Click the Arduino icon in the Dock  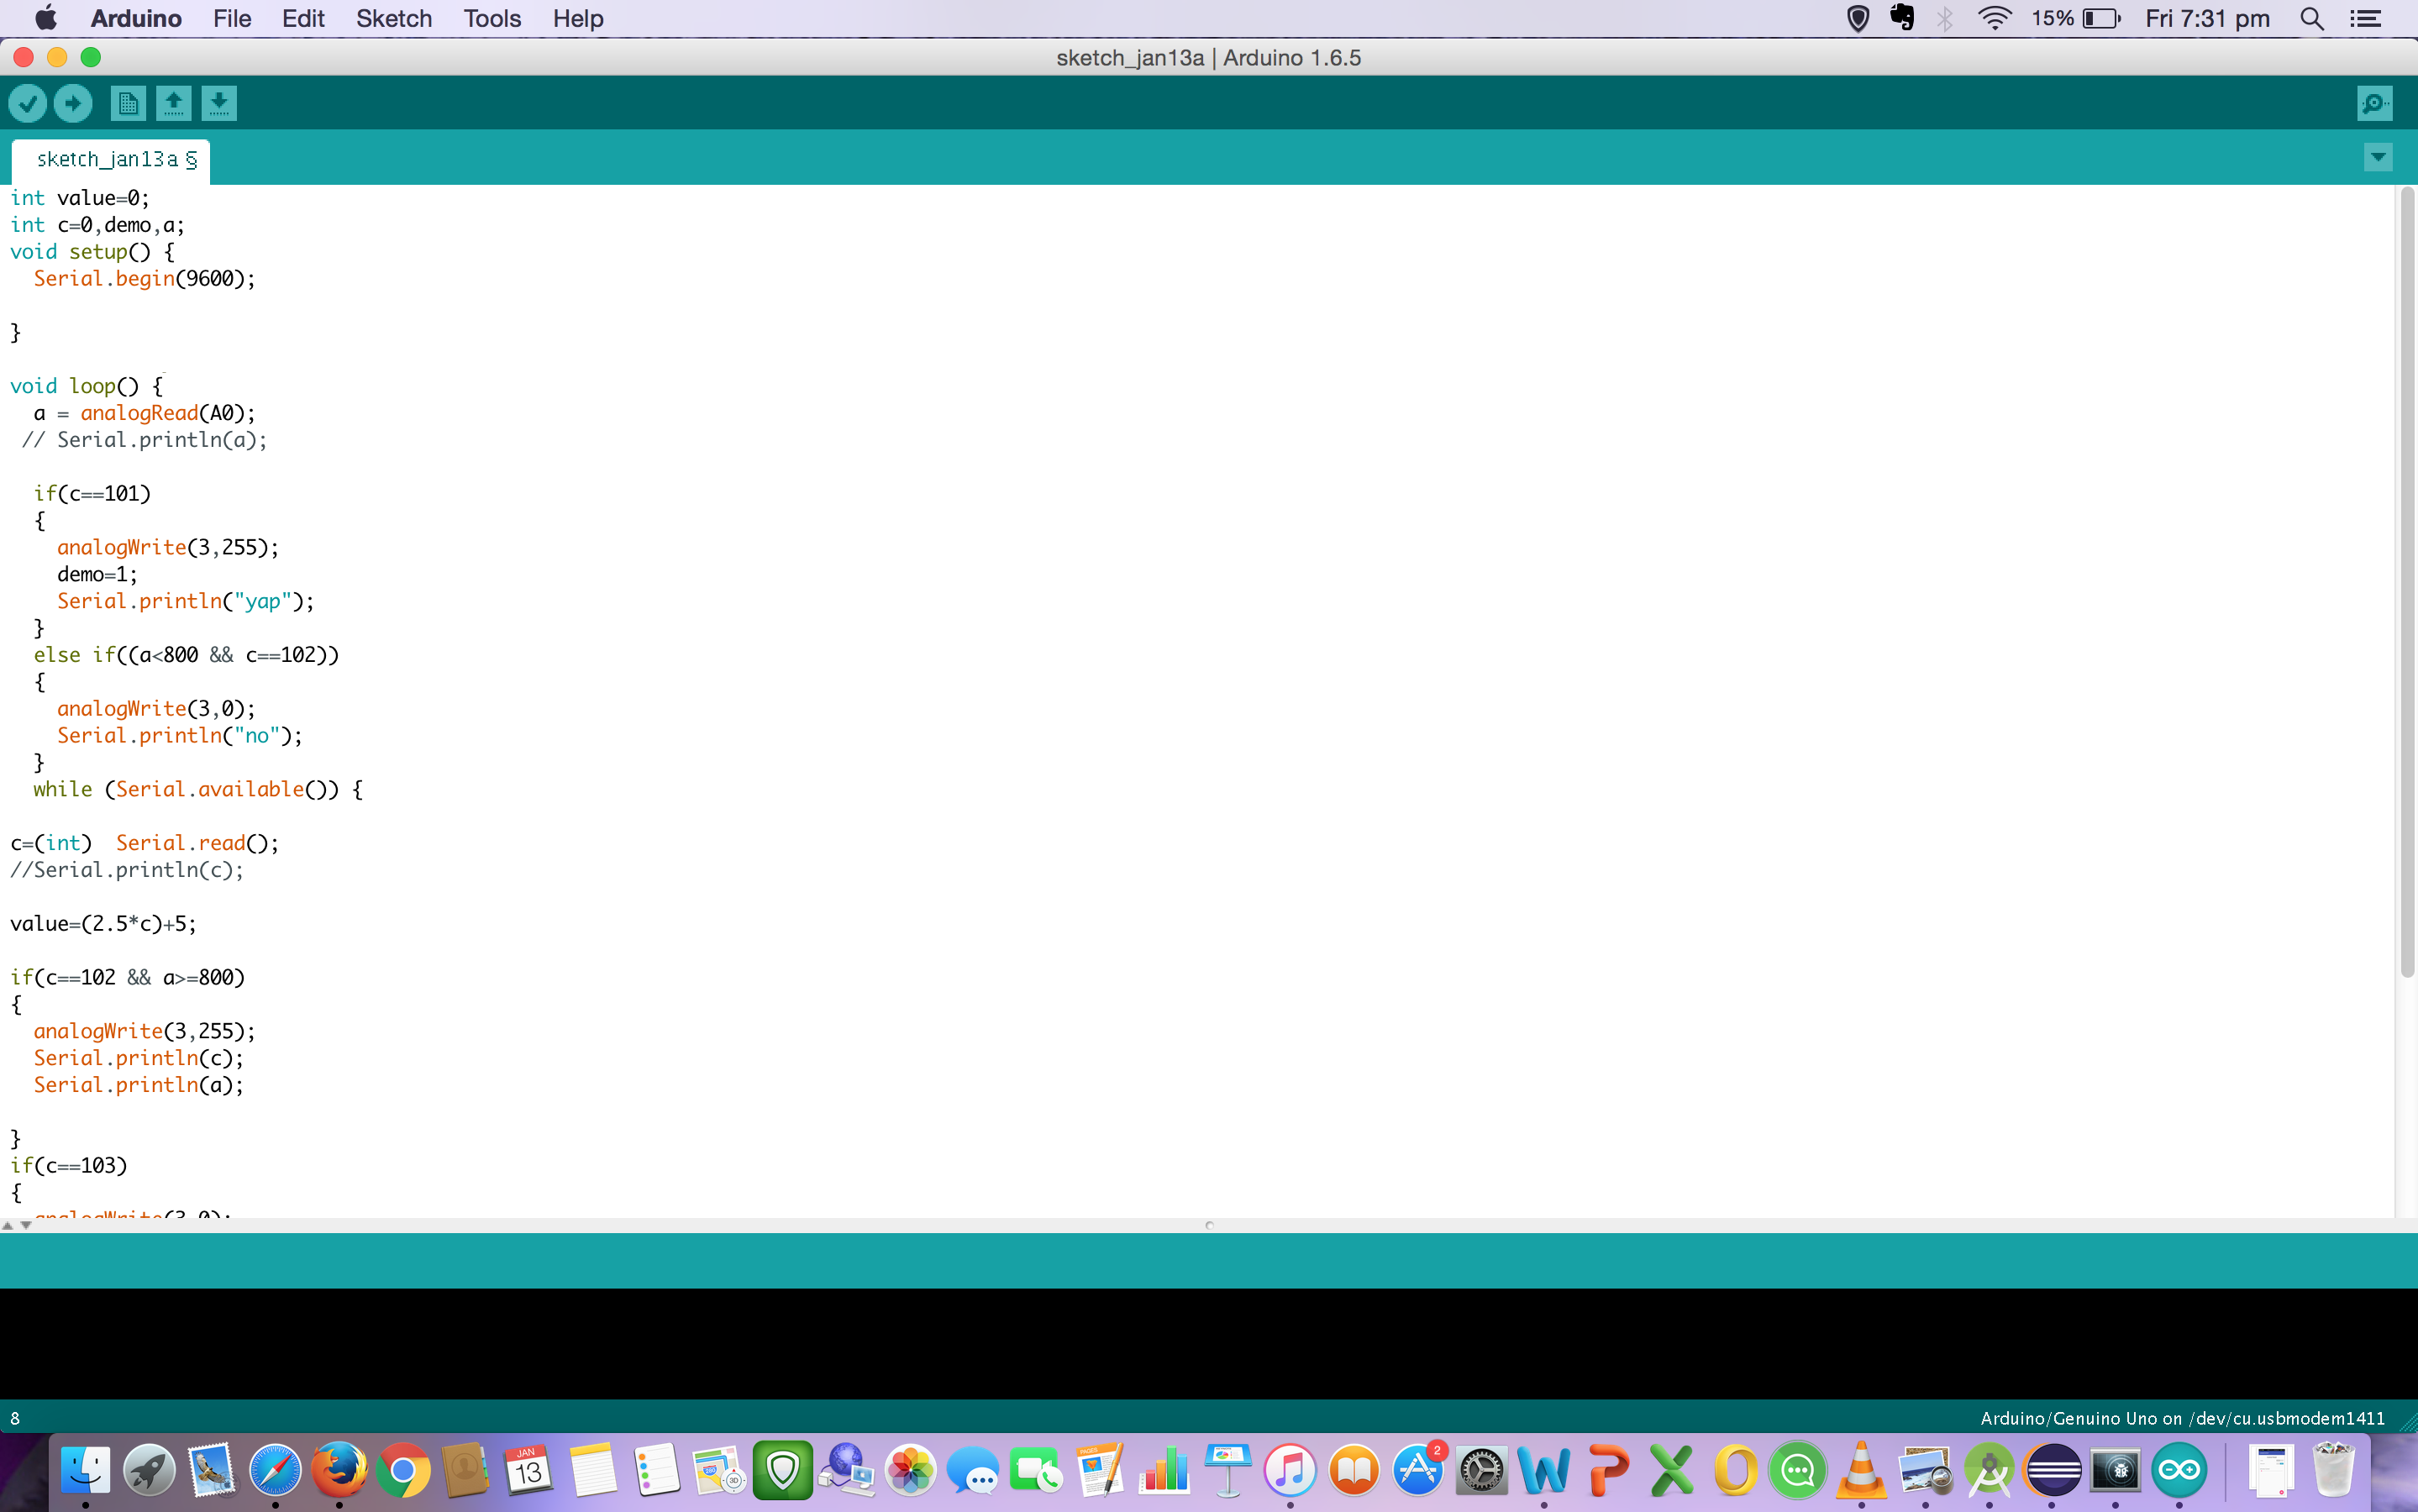(x=2179, y=1471)
